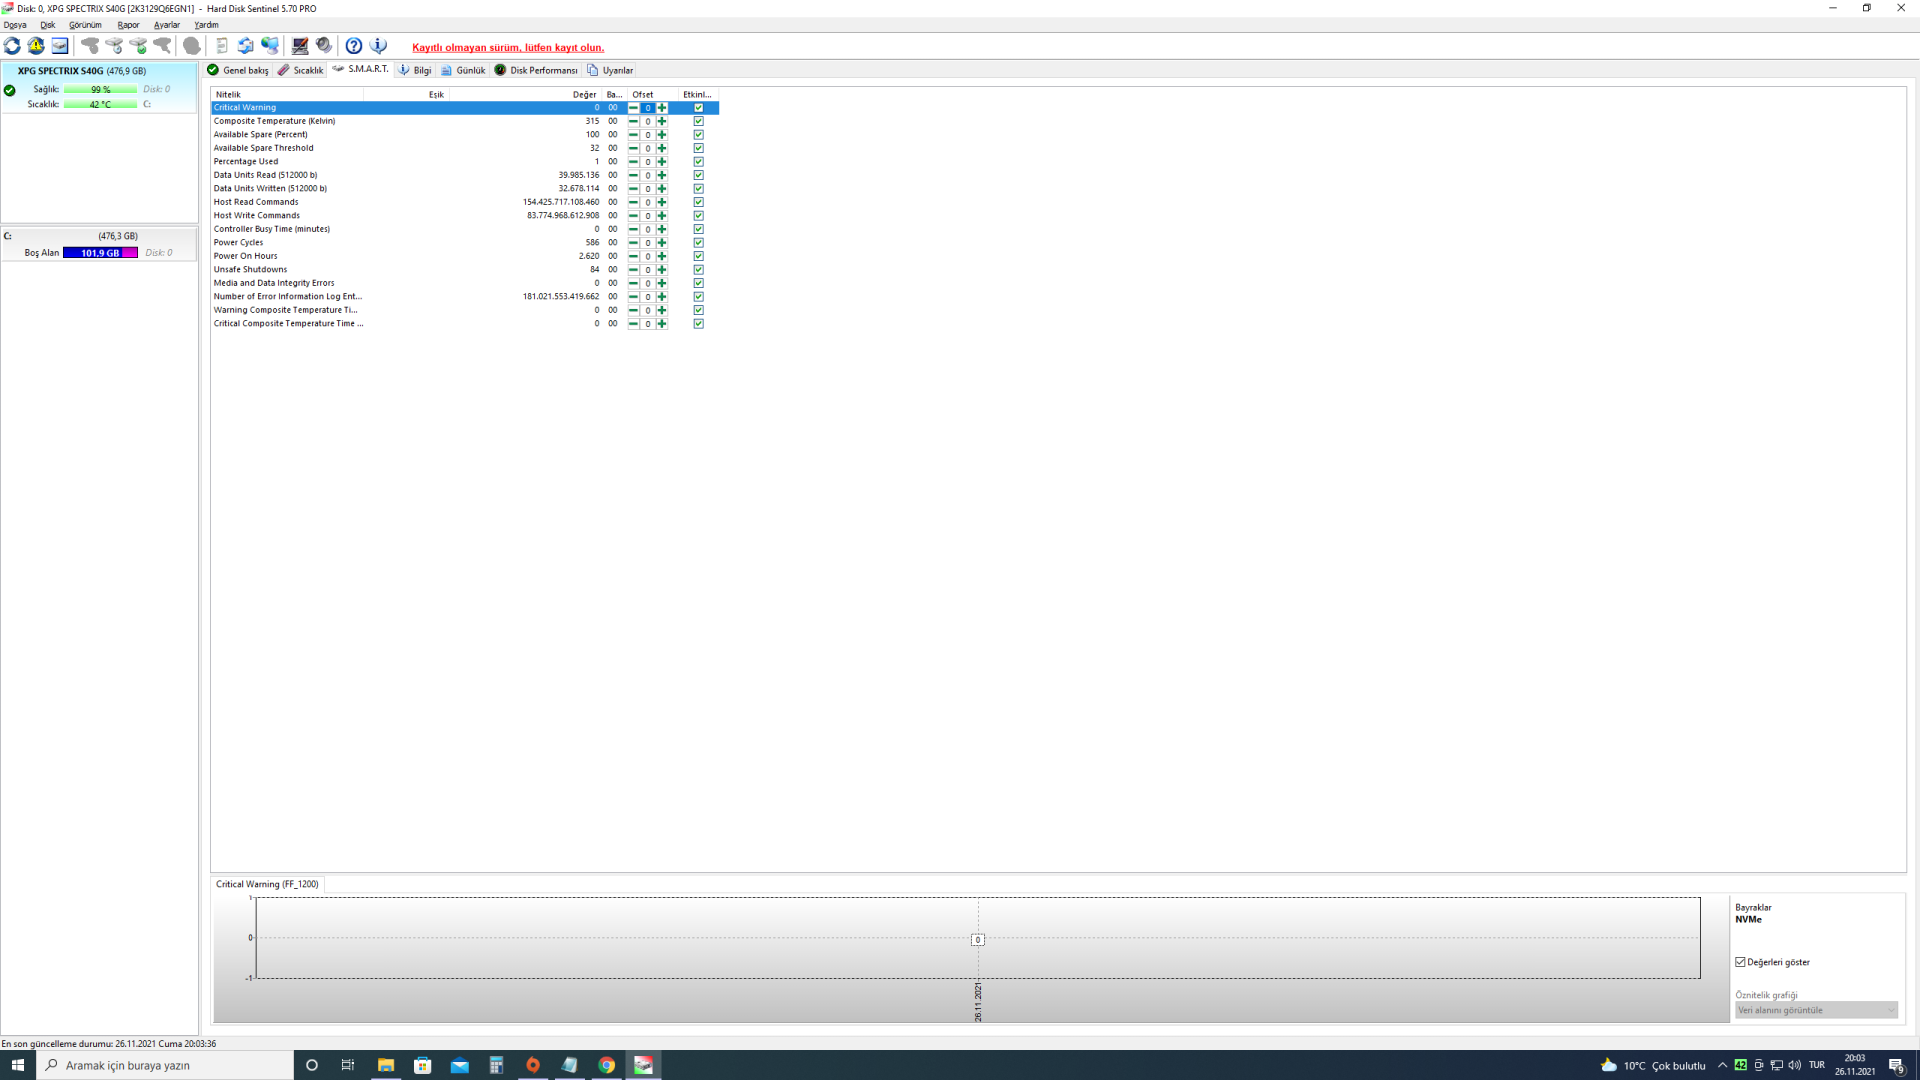Screen dimensions: 1920x1080
Task: Decrease offset for Power Cycles row
Action: click(633, 243)
